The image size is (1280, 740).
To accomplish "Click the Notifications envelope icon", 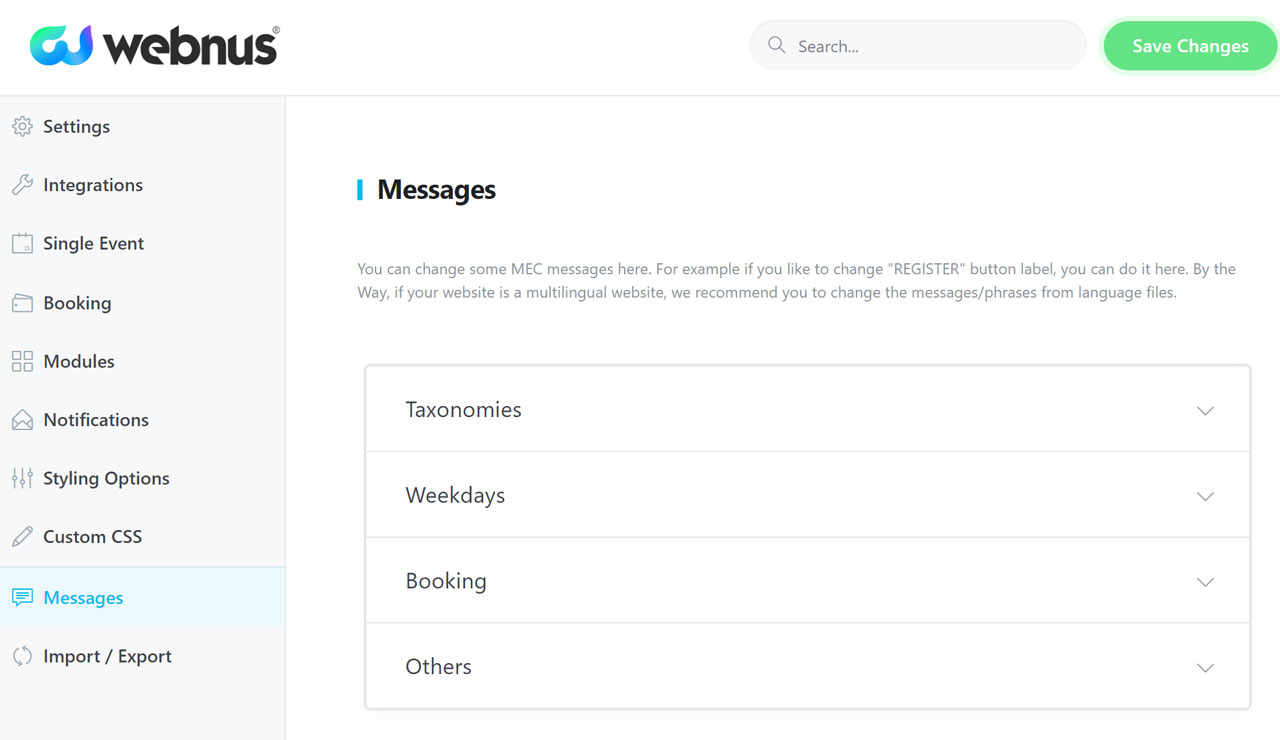I will click(22, 420).
